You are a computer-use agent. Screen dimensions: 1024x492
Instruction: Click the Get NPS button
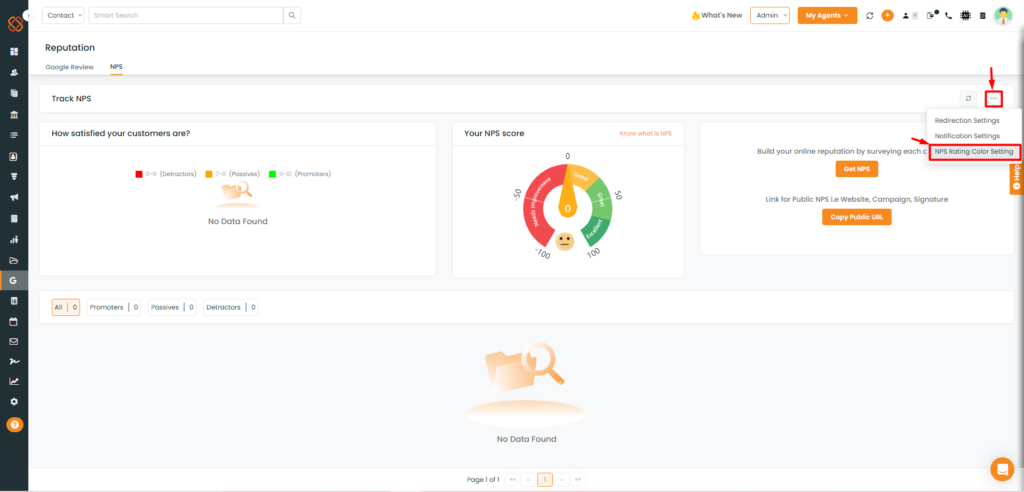coord(856,169)
